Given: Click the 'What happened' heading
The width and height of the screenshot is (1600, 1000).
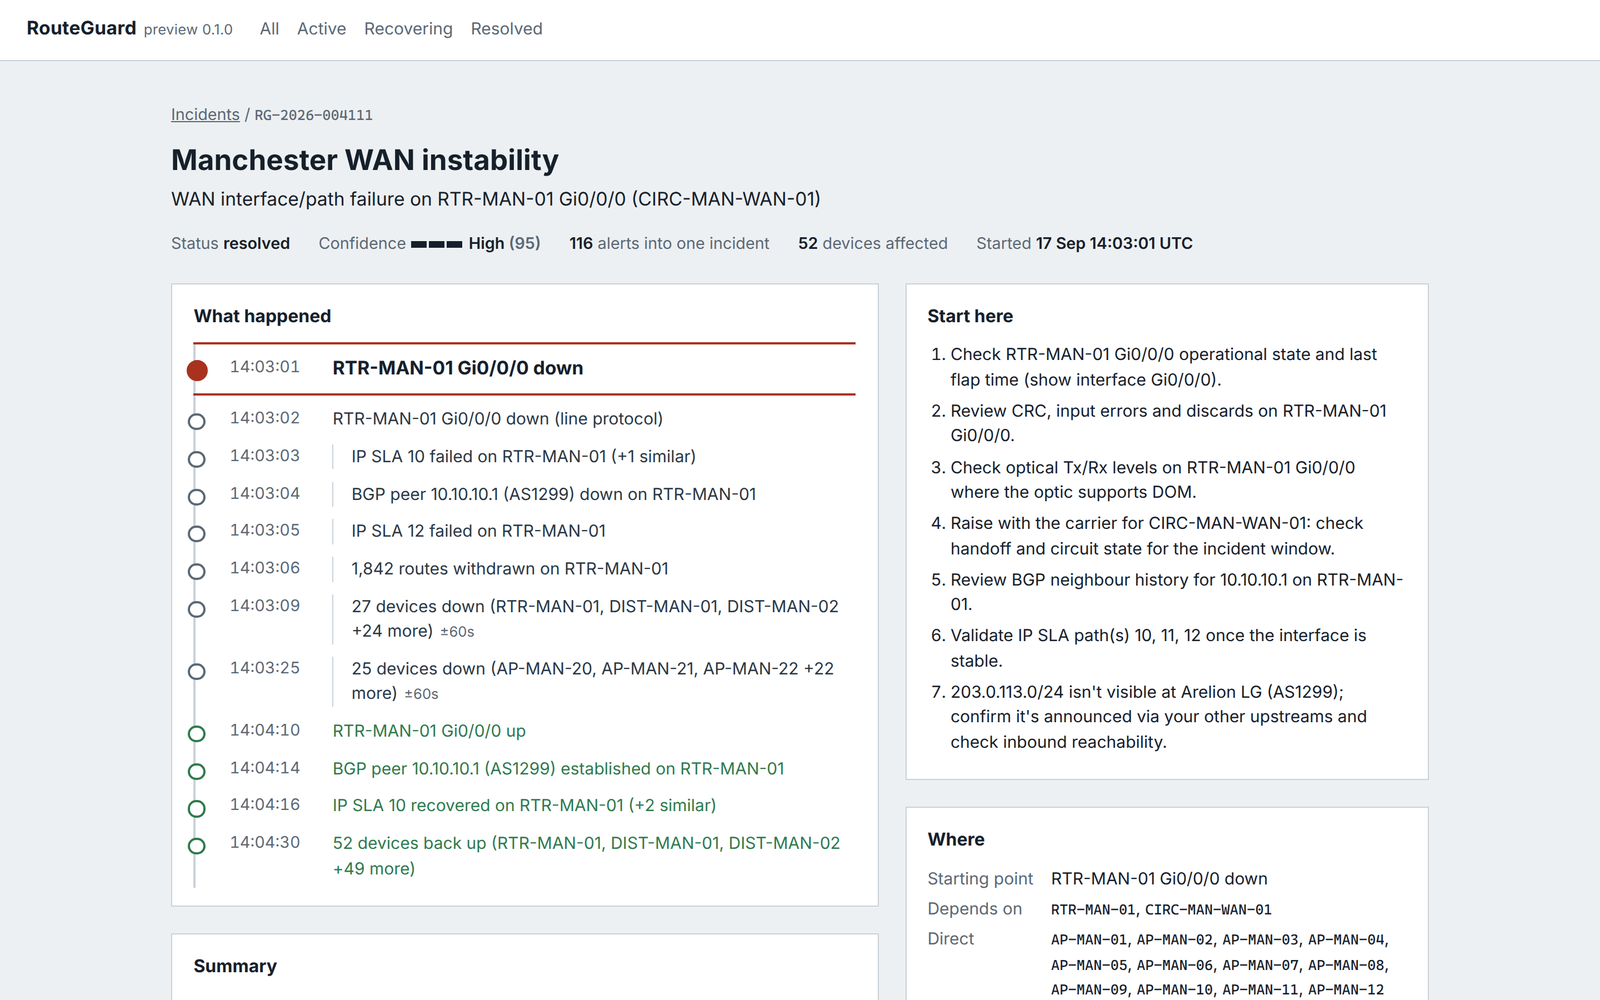Looking at the screenshot, I should coord(262,316).
